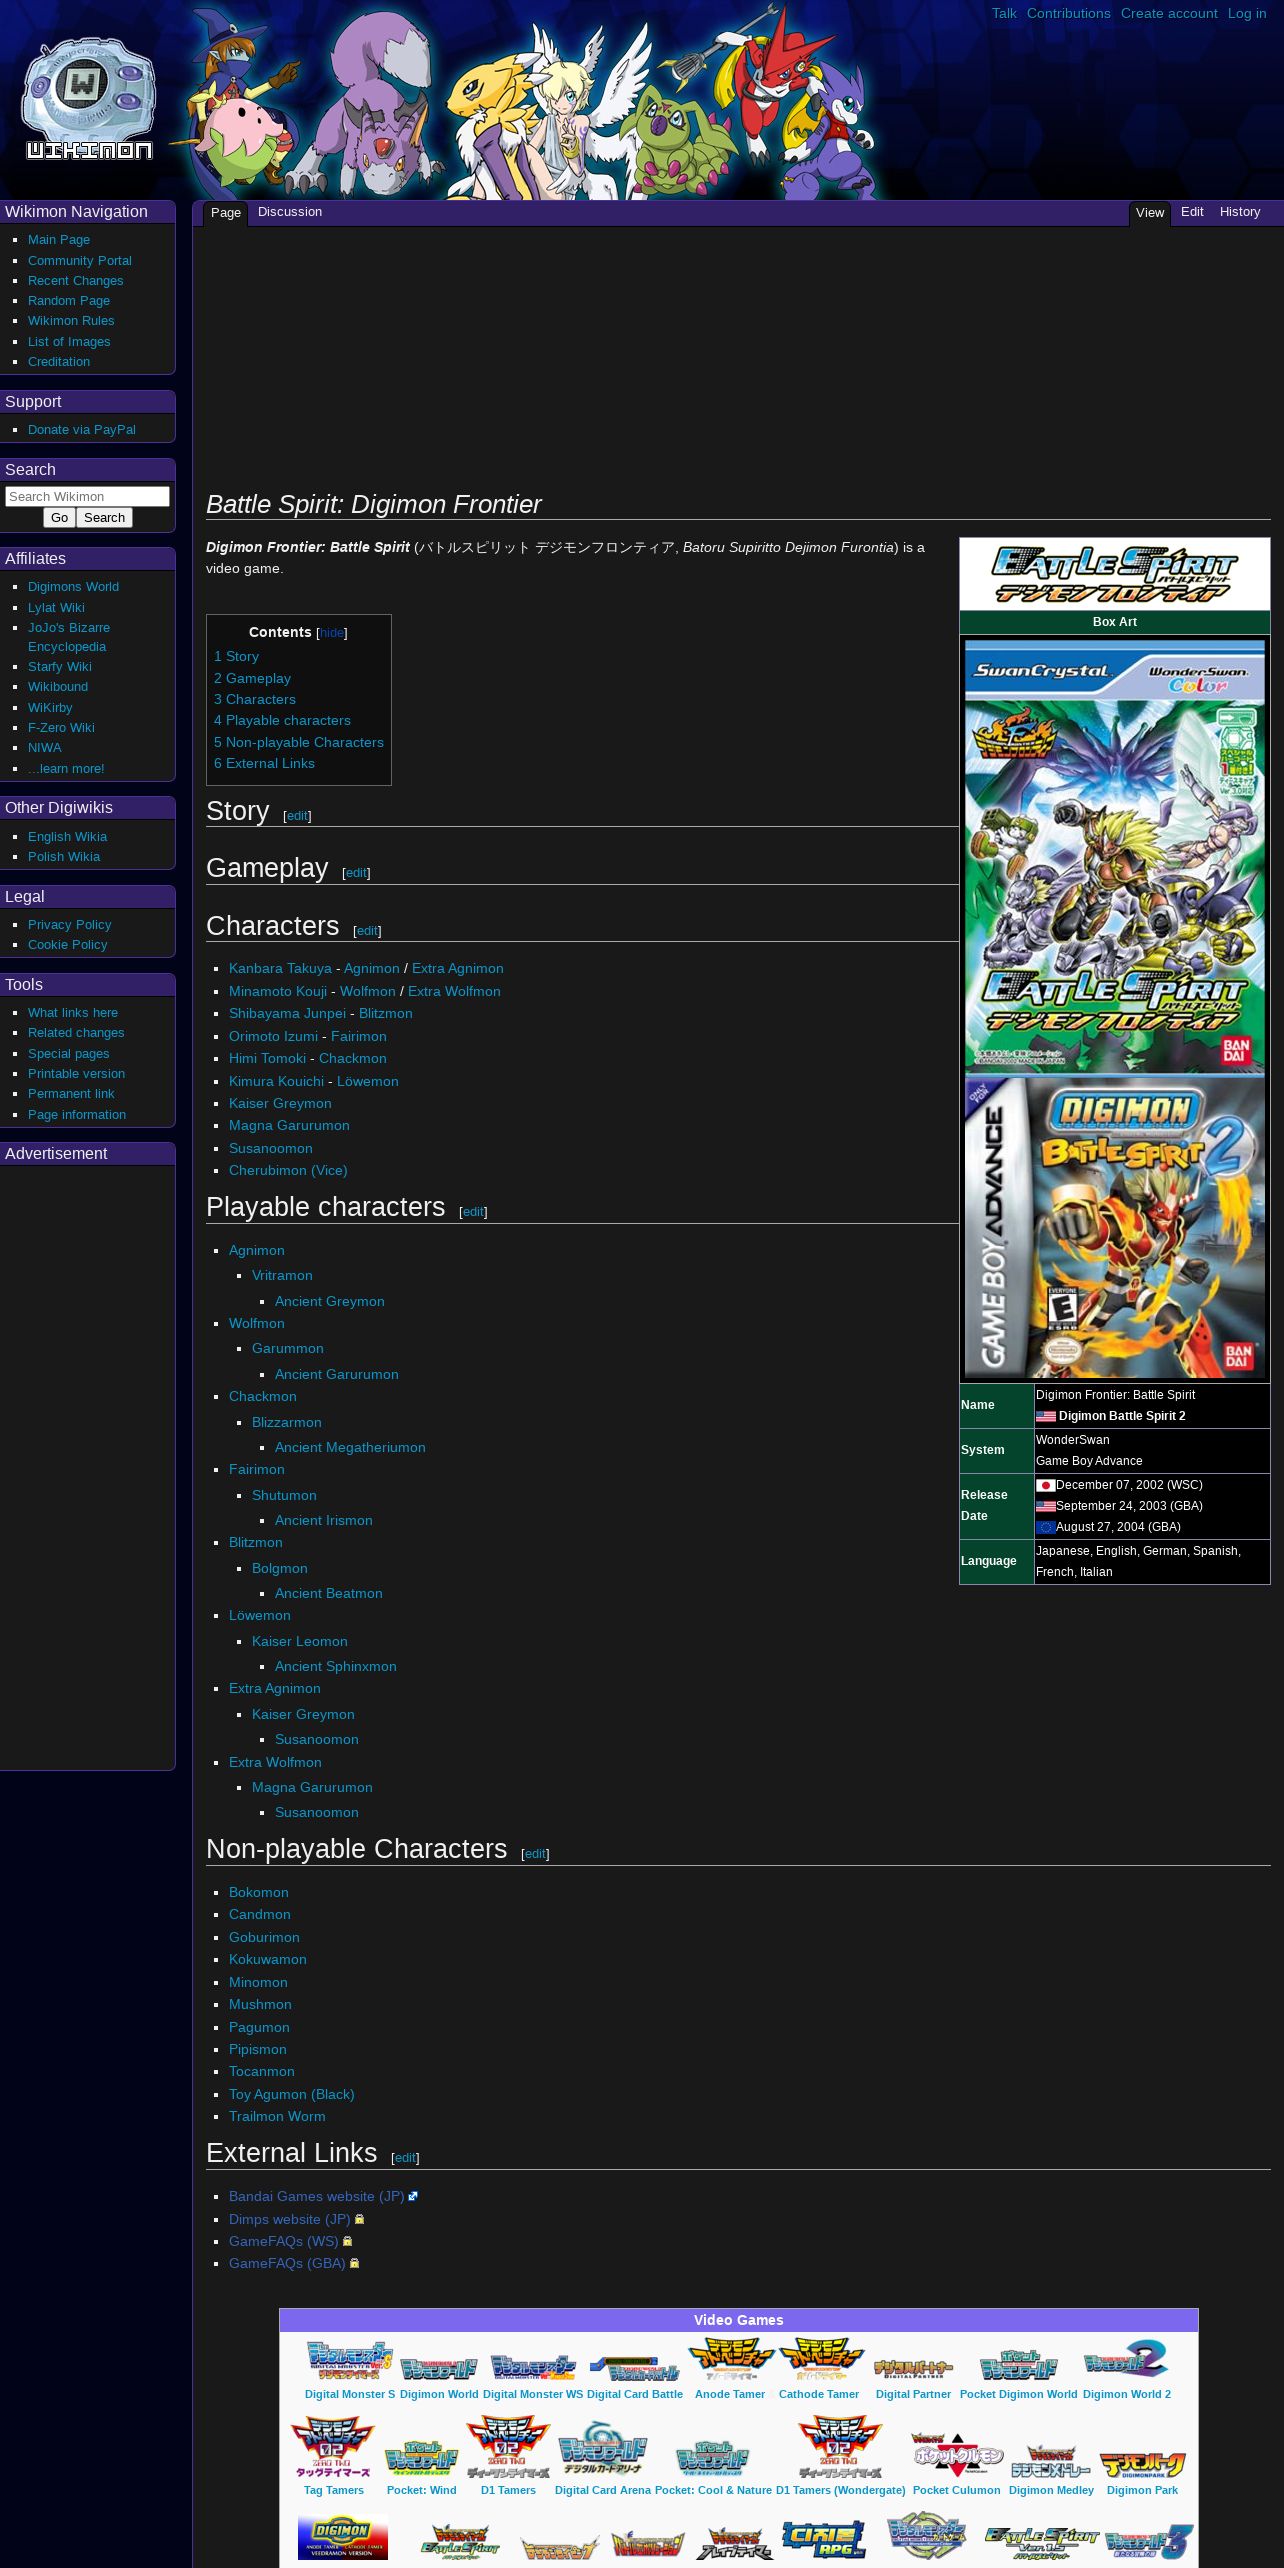1284x2568 pixels.
Task: Open Pocket: Cool & Nature logo
Action: click(x=713, y=2458)
